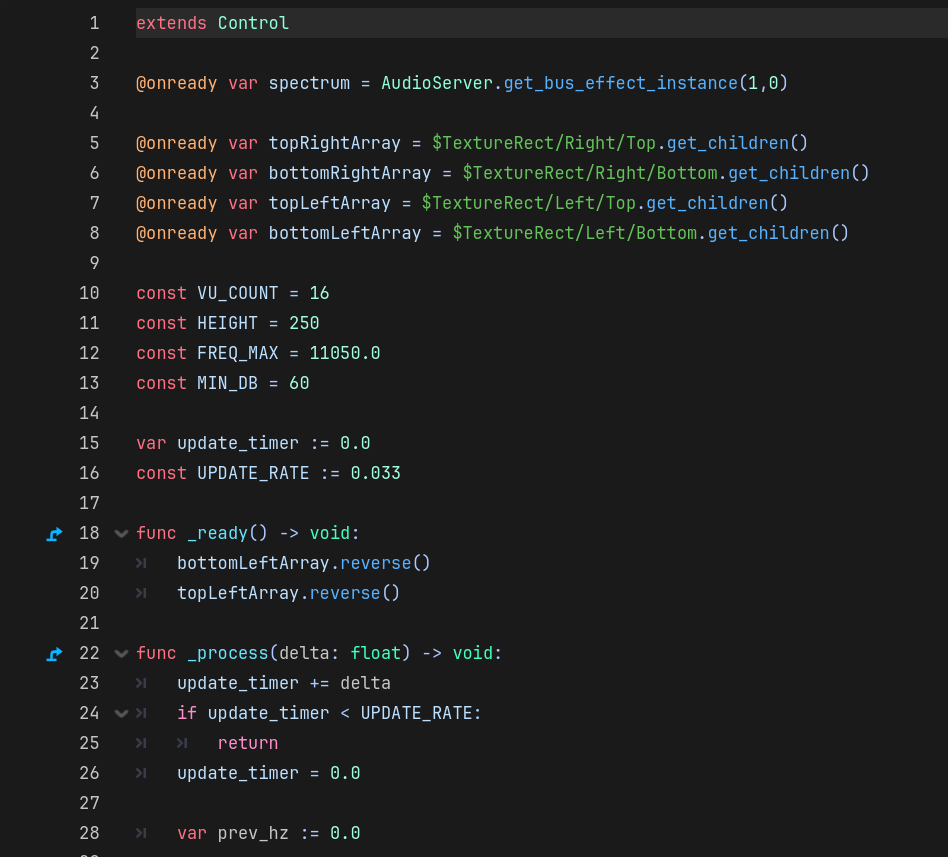Click the 'float' type hint on line 22

(375, 653)
